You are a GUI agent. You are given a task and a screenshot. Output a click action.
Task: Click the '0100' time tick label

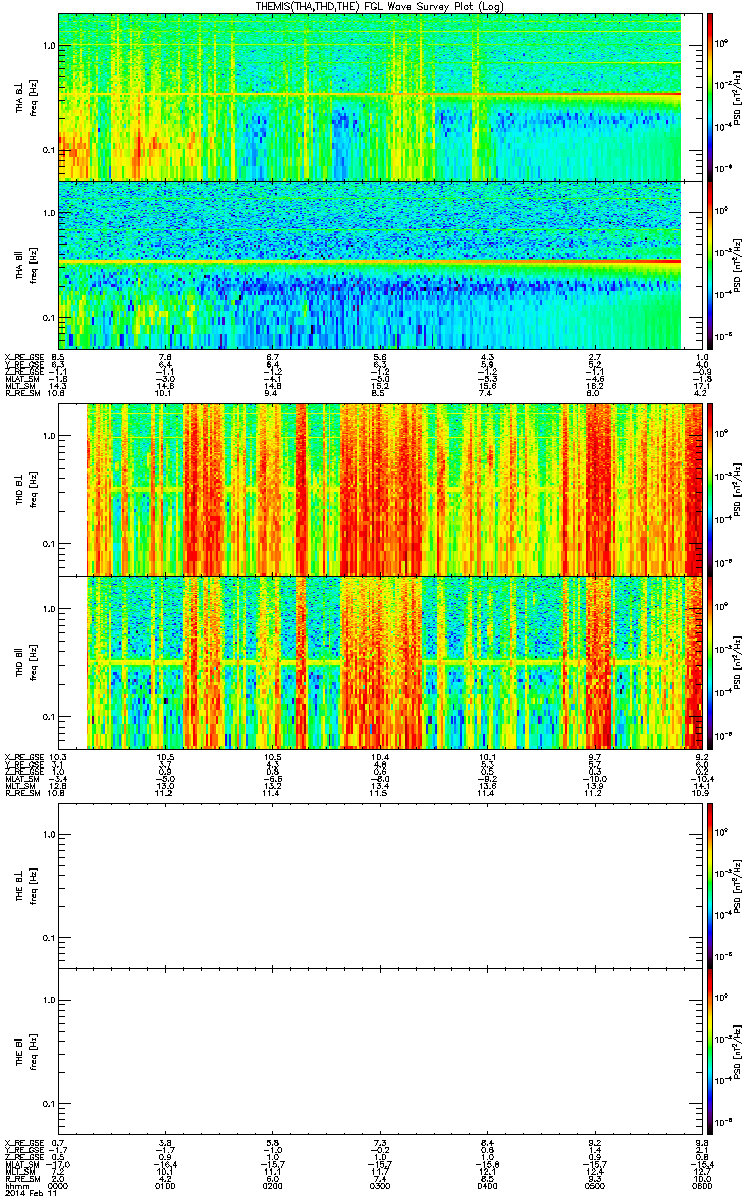click(163, 1186)
